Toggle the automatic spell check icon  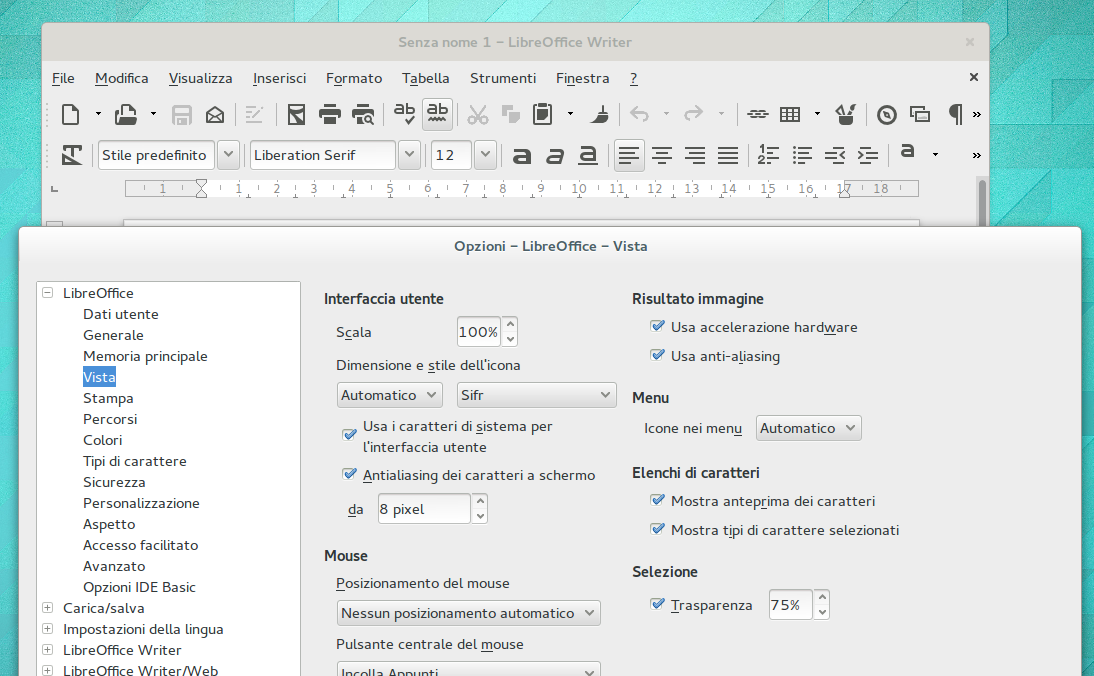[x=437, y=114]
